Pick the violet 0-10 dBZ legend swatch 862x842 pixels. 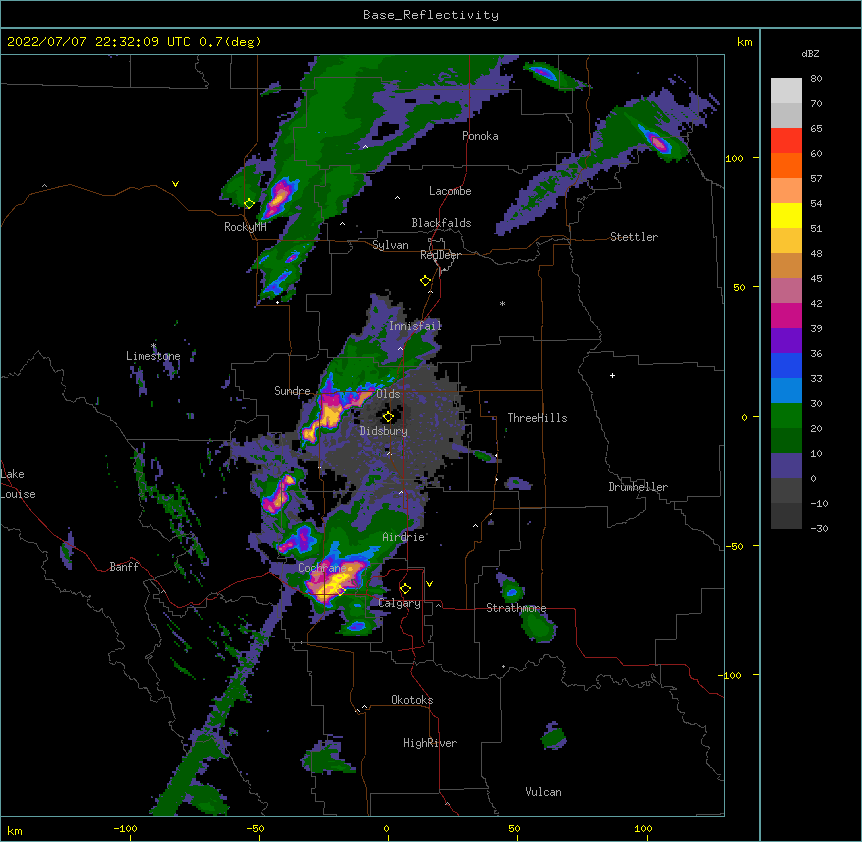click(786, 466)
